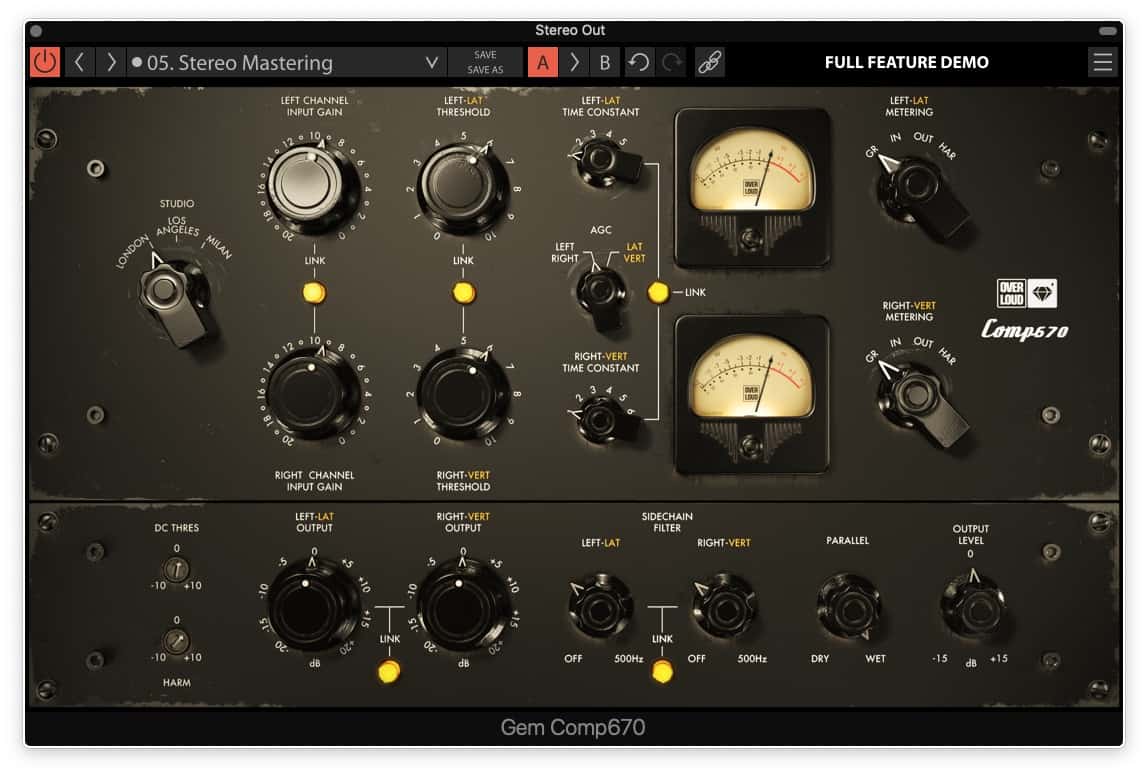Toggle the Sidechain Filter LINK lamp
This screenshot has height=775, width=1148.
tap(662, 671)
